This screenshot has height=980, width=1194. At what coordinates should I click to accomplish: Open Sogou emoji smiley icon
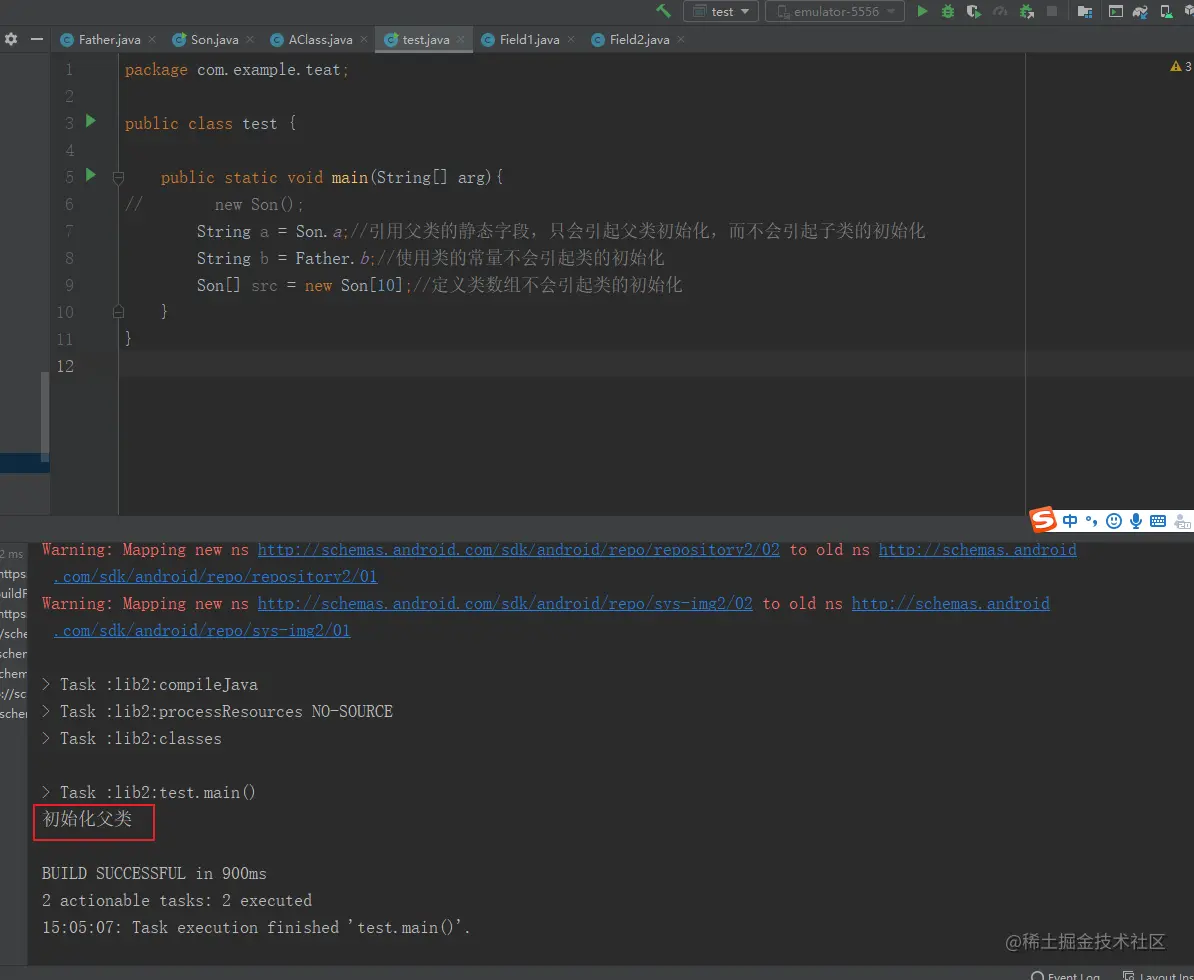[x=1114, y=521]
